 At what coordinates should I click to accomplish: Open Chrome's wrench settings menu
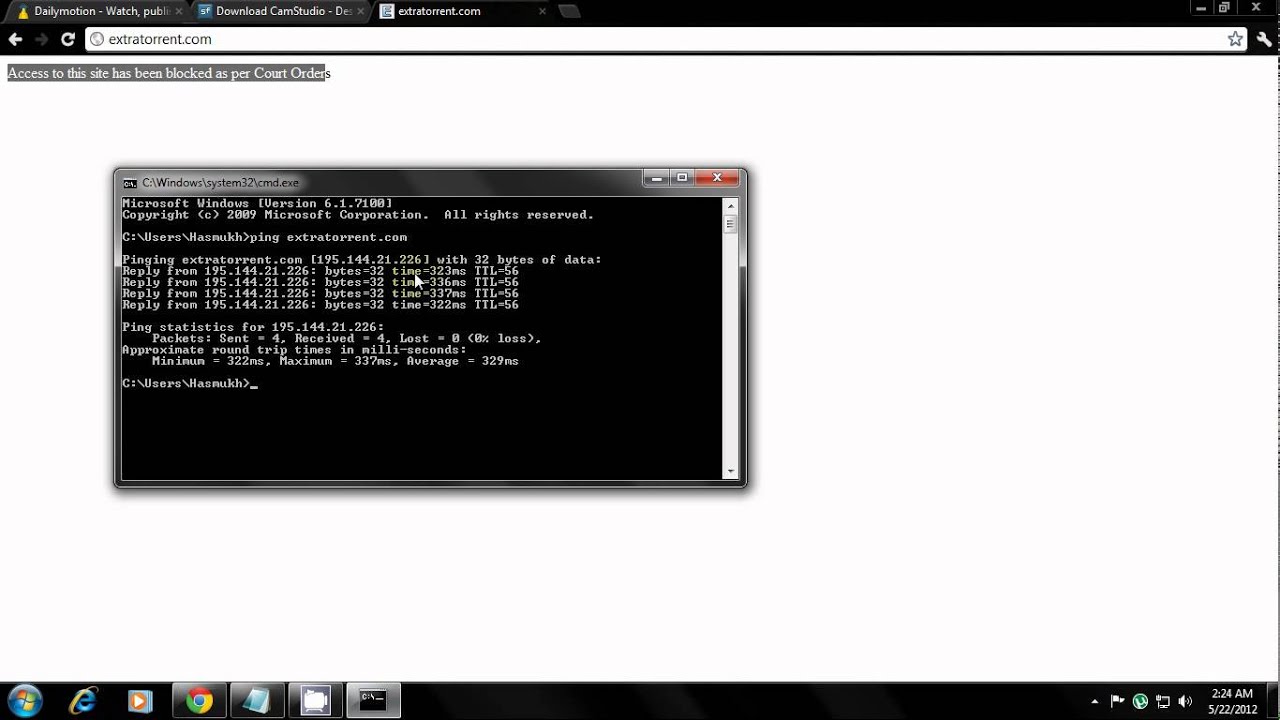coord(1264,39)
